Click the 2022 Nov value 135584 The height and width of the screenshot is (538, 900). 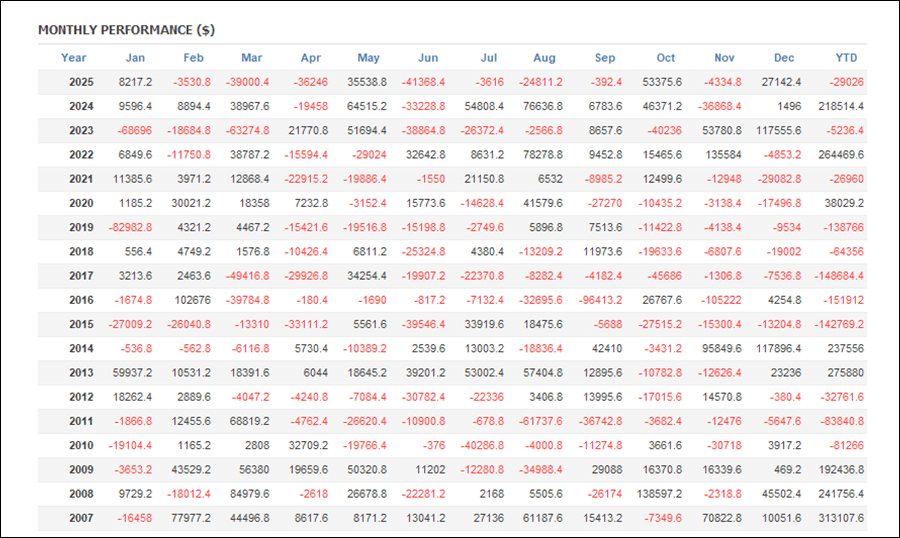(x=722, y=155)
